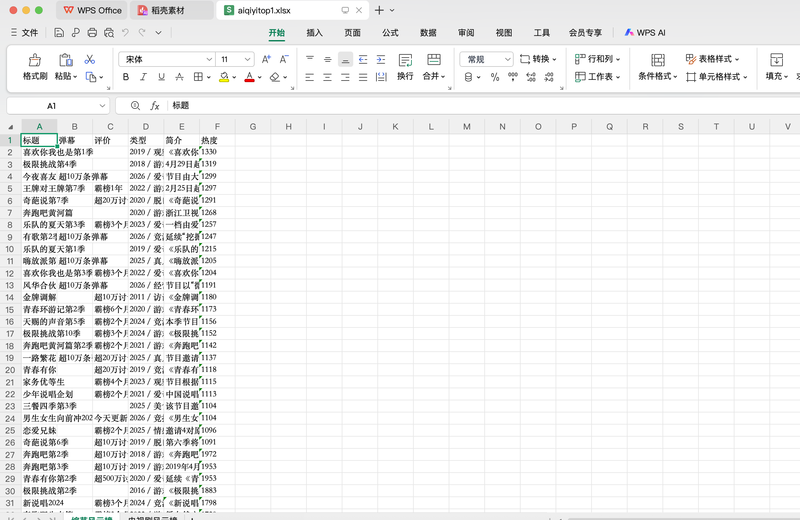This screenshot has width=800, height=520.
Task: Open the Member Exclusive (会员专享) tab
Action: [585, 33]
